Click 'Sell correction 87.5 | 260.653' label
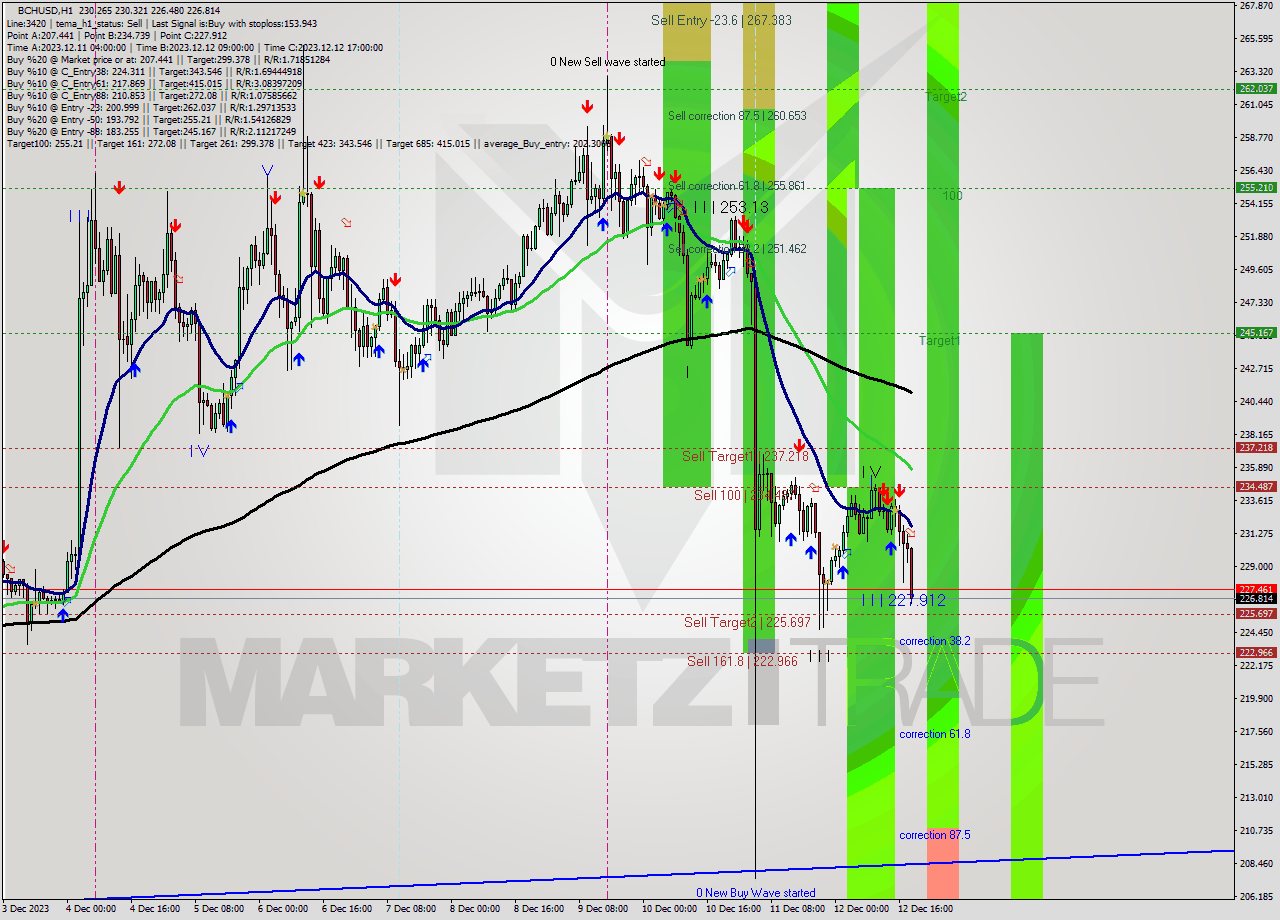 pyautogui.click(x=737, y=116)
